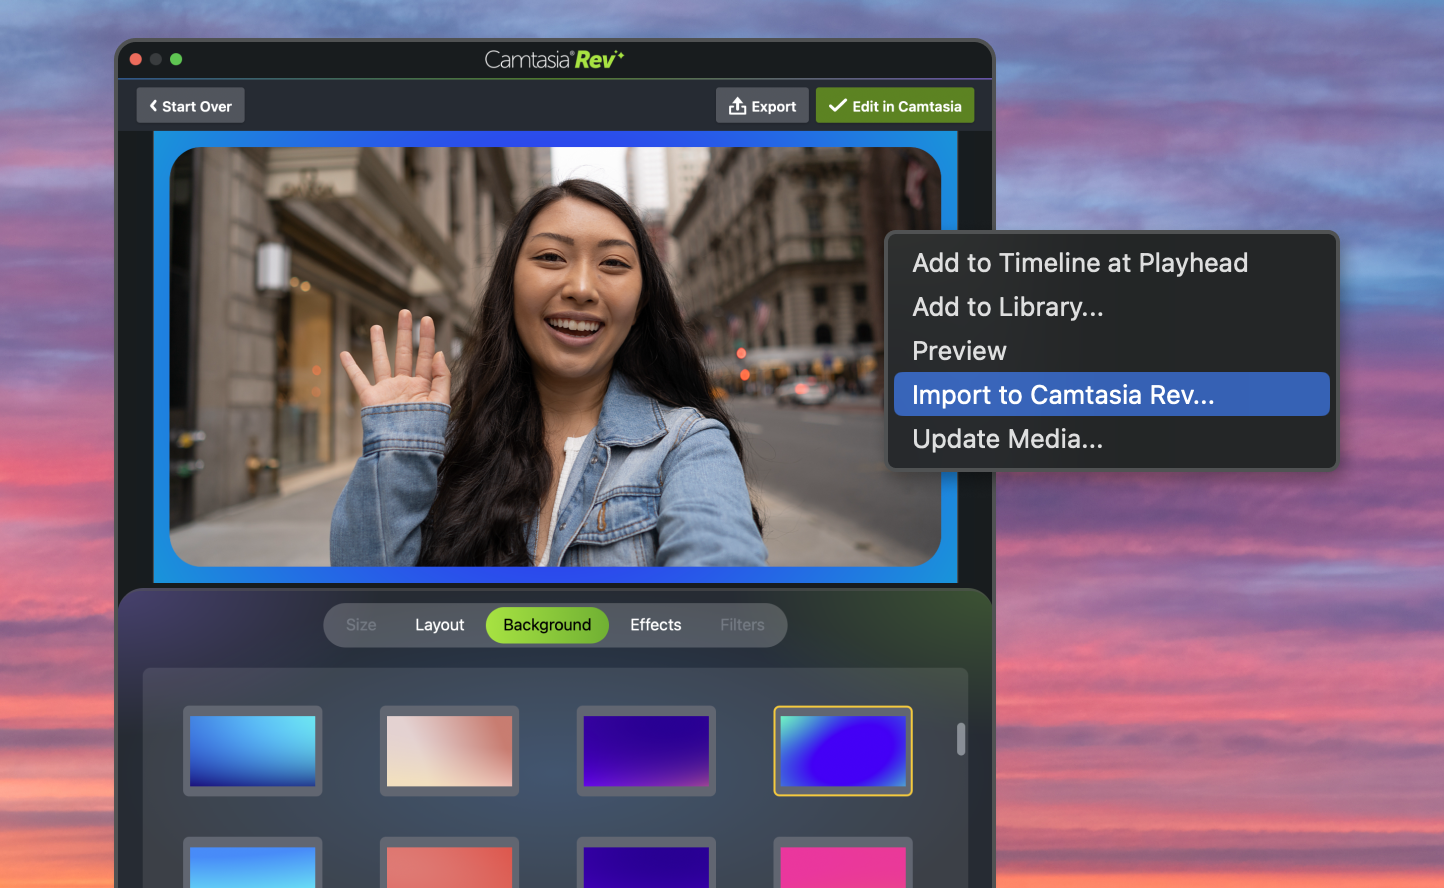Switch to the Effects tab
Screen dimensions: 1444x888
[656, 625]
